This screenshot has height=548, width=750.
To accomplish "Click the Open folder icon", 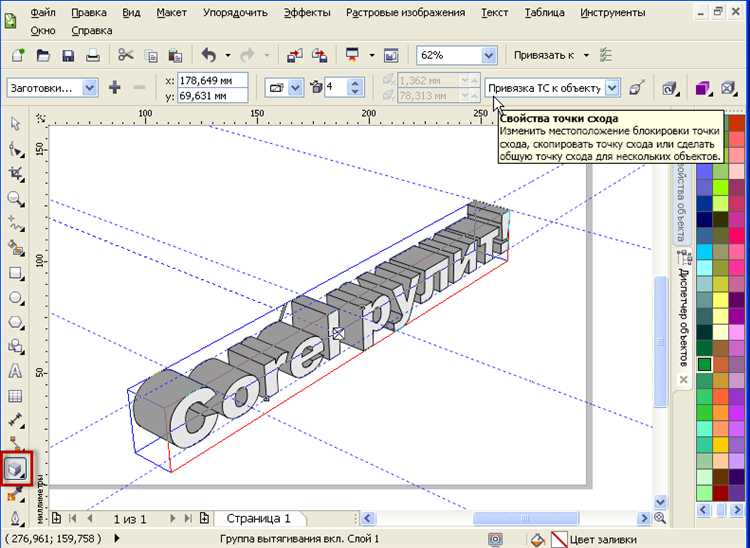I will (43, 55).
